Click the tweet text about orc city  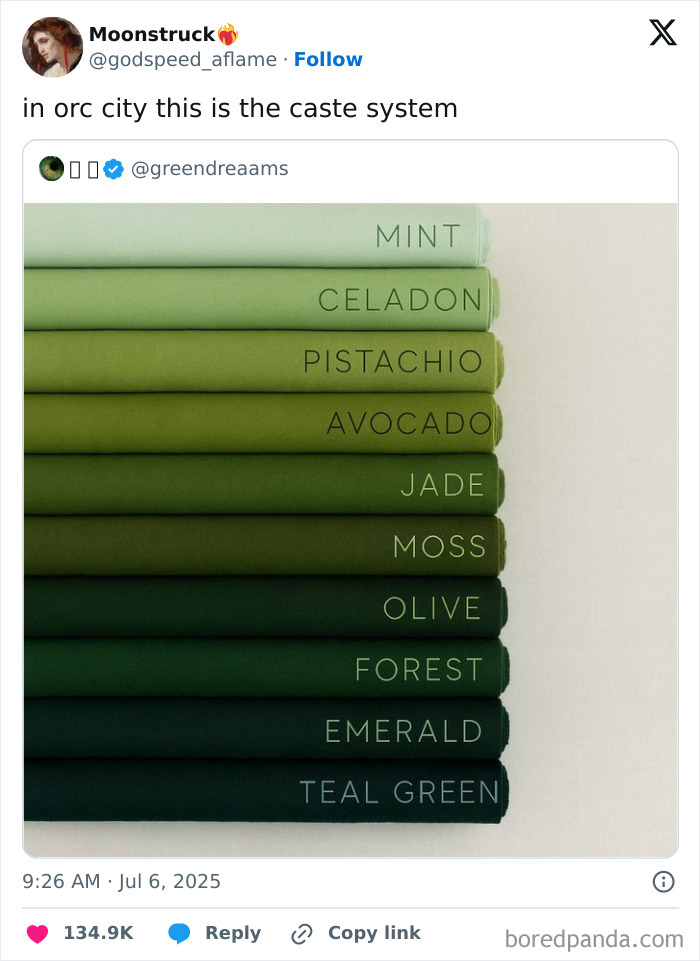pos(240,107)
